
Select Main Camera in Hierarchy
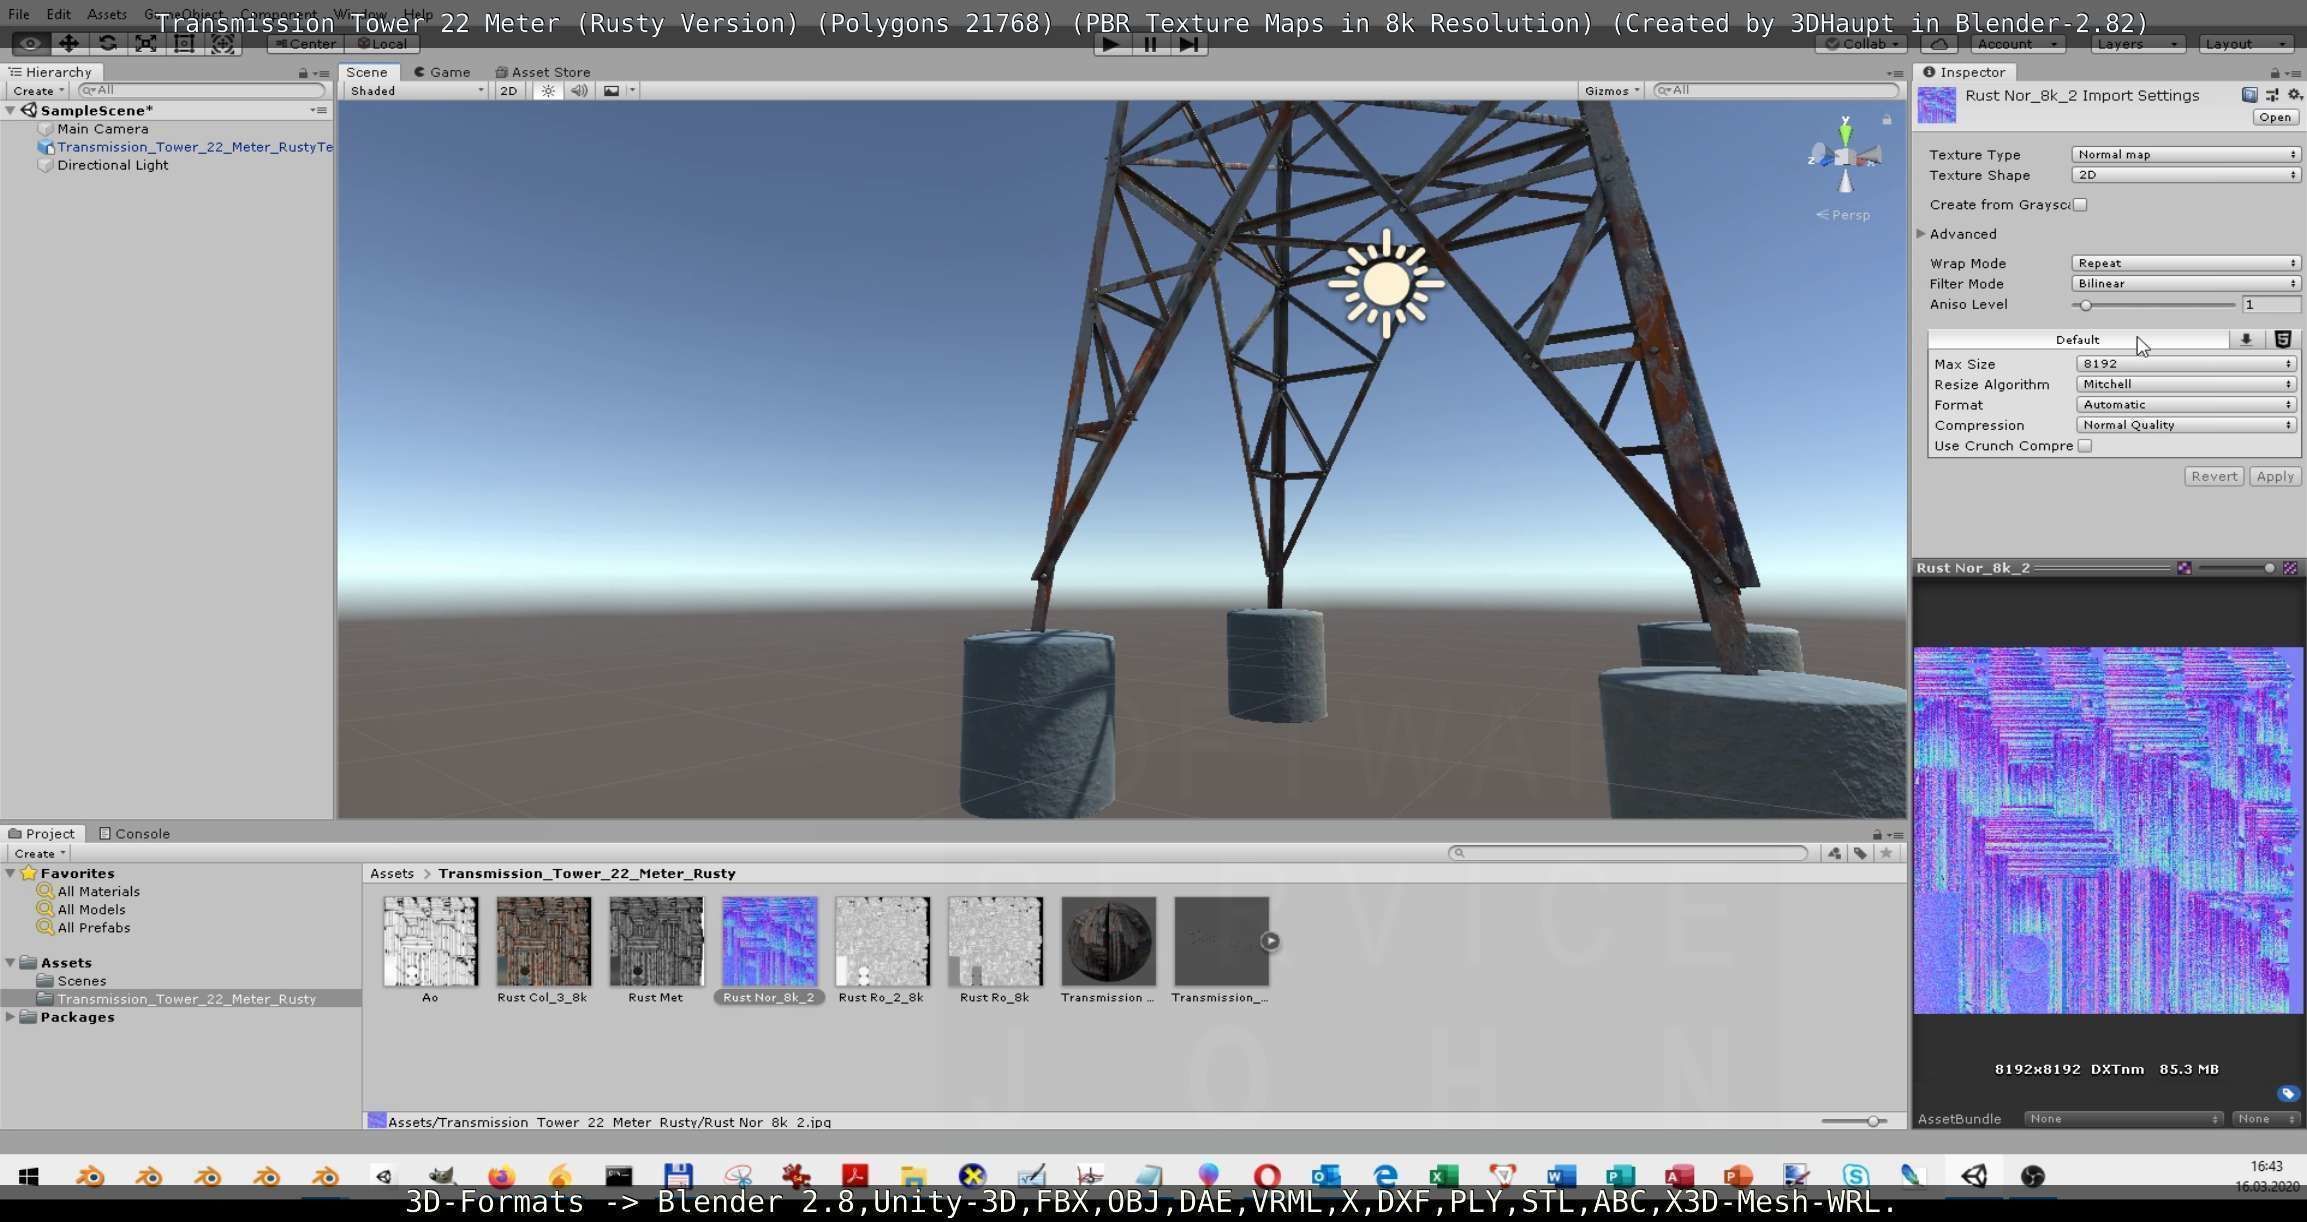point(102,129)
